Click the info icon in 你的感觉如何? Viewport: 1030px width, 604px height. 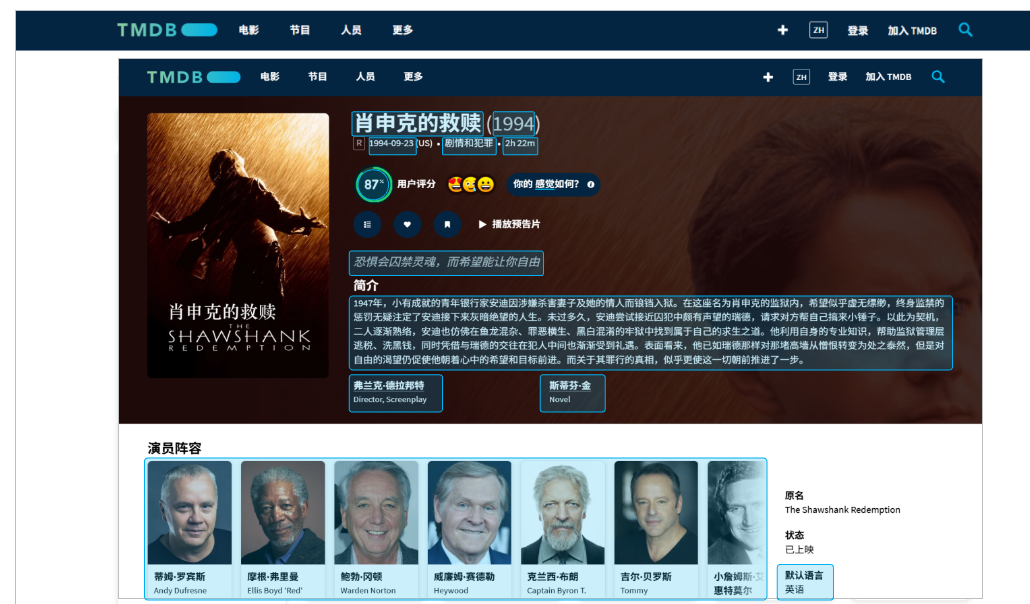tap(591, 185)
